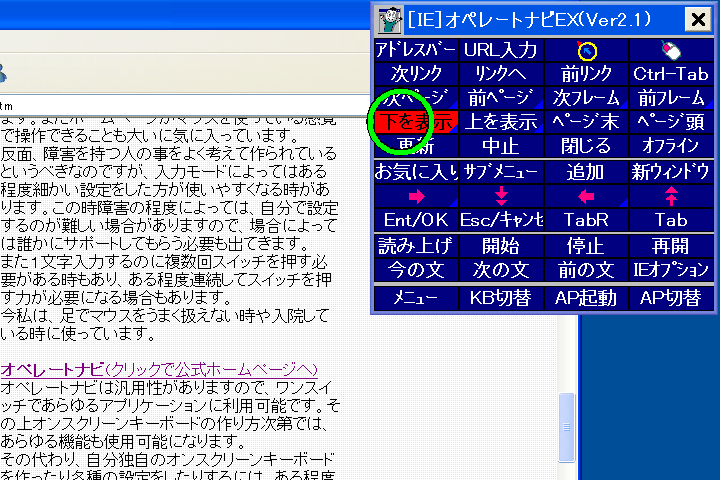720x480 pixels.
Task: Click the オペレートナビ mascot title icon
Action: (390, 20)
